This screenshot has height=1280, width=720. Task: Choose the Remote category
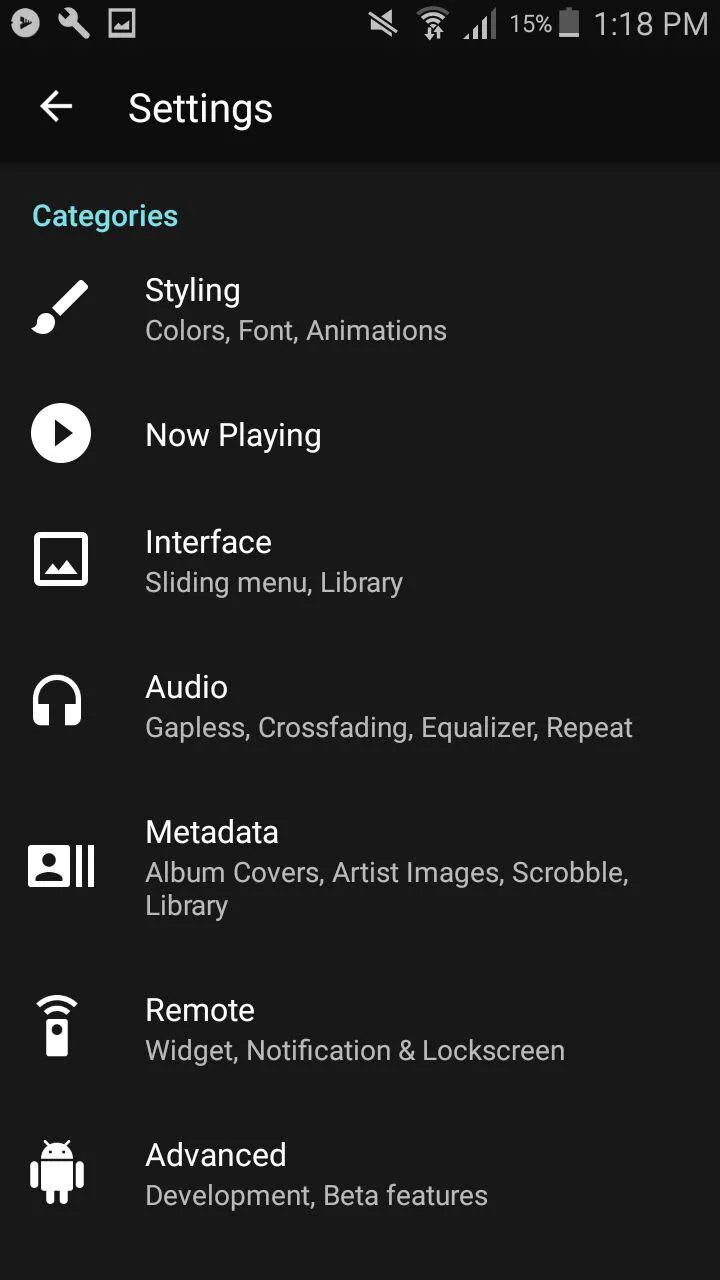(x=360, y=1029)
